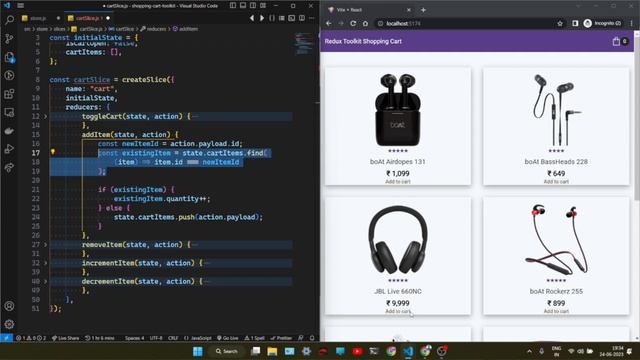Click Prettier in the status bar
Image resolution: width=640 pixels, height=360 pixels.
click(281, 338)
